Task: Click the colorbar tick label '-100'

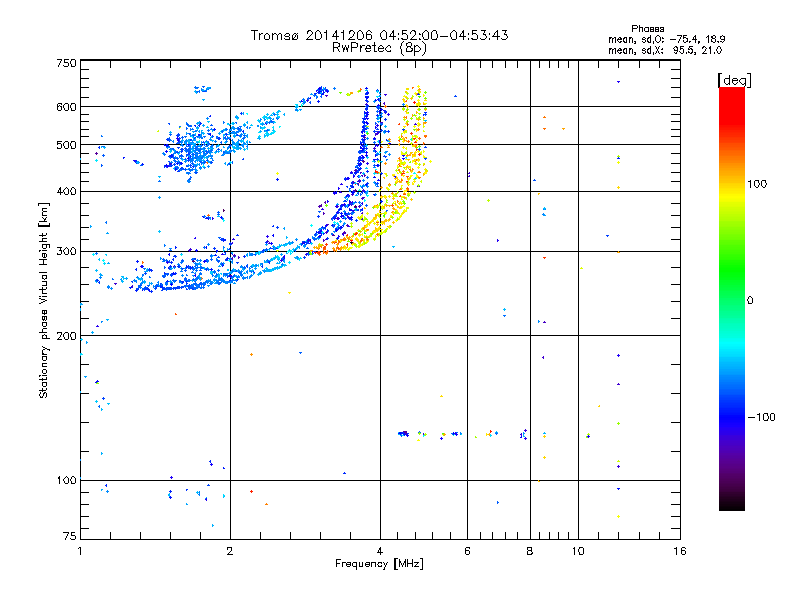Action: (761, 417)
